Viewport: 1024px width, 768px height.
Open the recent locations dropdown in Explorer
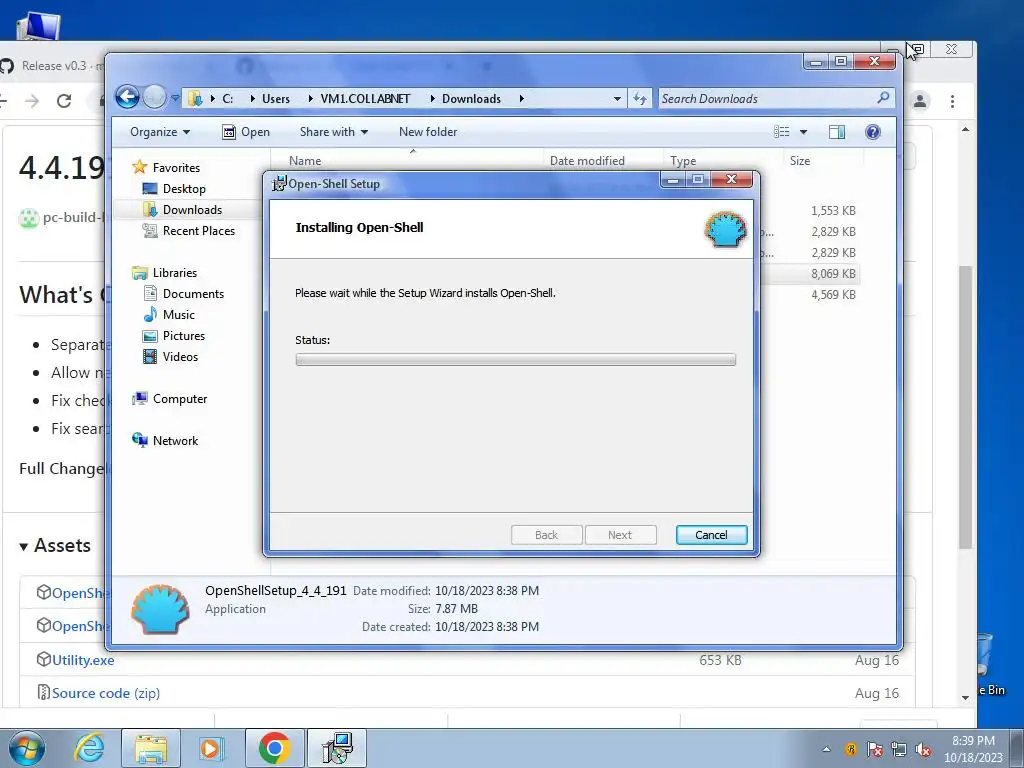175,99
